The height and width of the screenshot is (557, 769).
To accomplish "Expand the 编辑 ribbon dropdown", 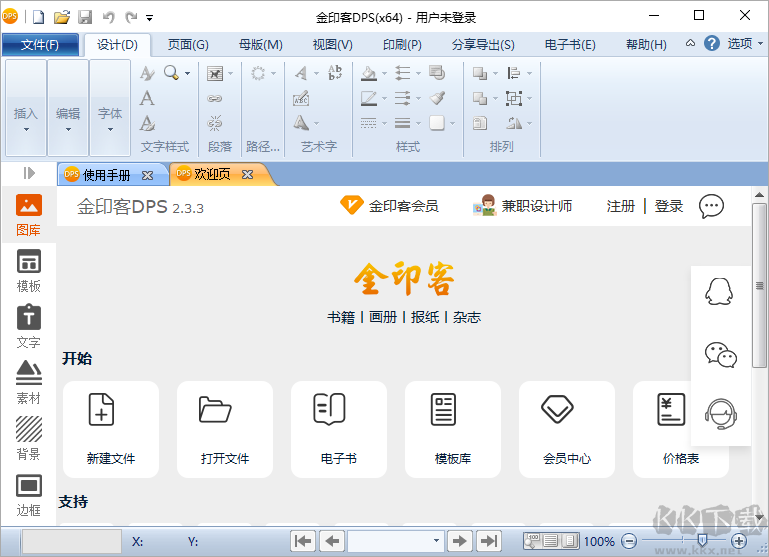I will click(x=68, y=108).
